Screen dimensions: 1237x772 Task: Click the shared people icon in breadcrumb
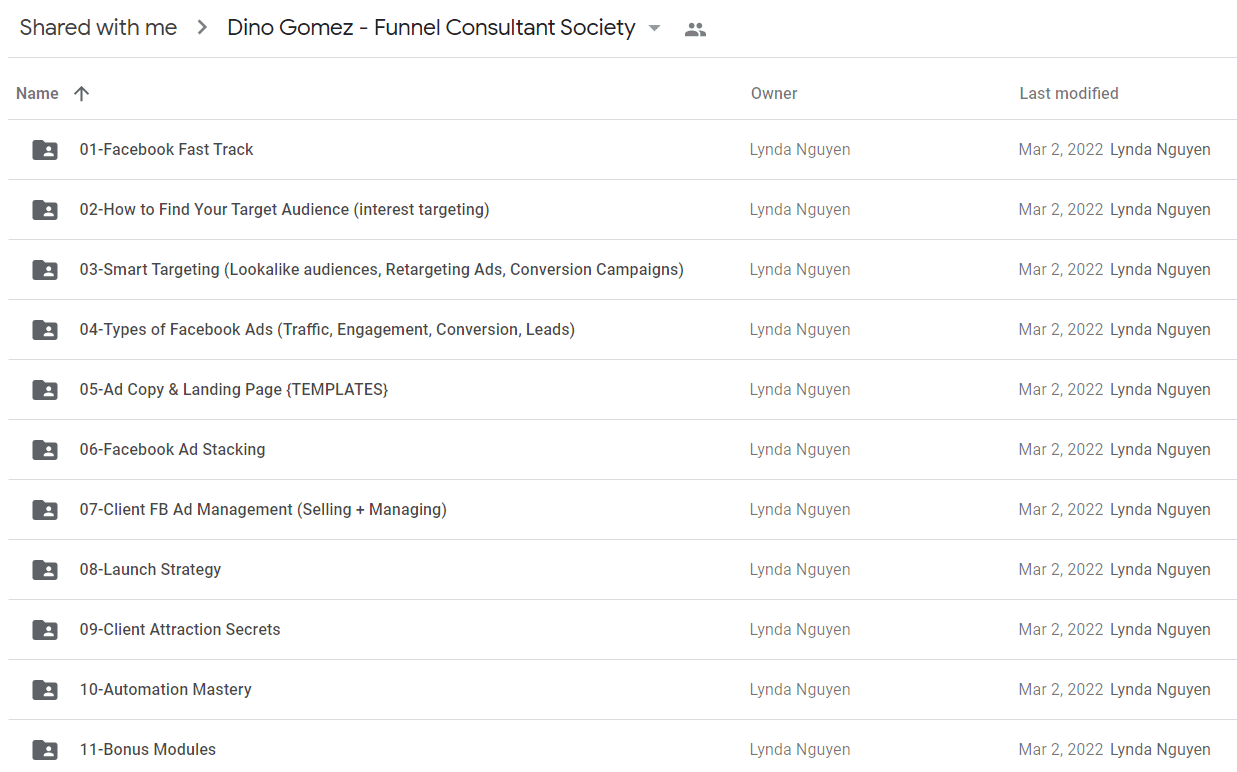tap(695, 29)
